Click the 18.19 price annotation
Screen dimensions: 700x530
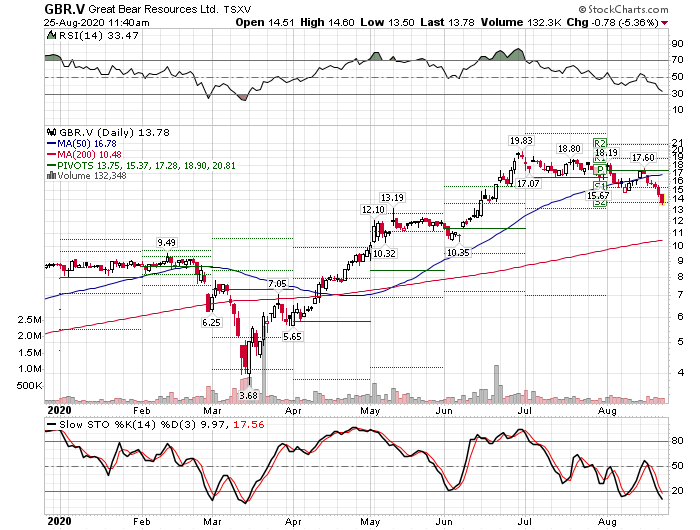606,153
